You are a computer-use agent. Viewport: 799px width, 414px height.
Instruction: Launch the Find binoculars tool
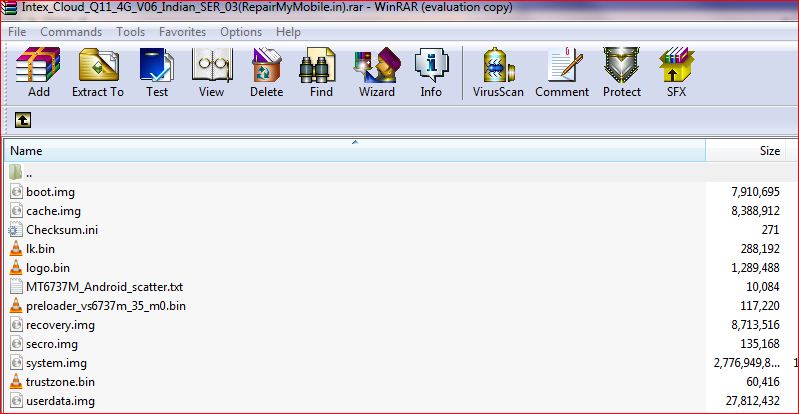point(321,73)
